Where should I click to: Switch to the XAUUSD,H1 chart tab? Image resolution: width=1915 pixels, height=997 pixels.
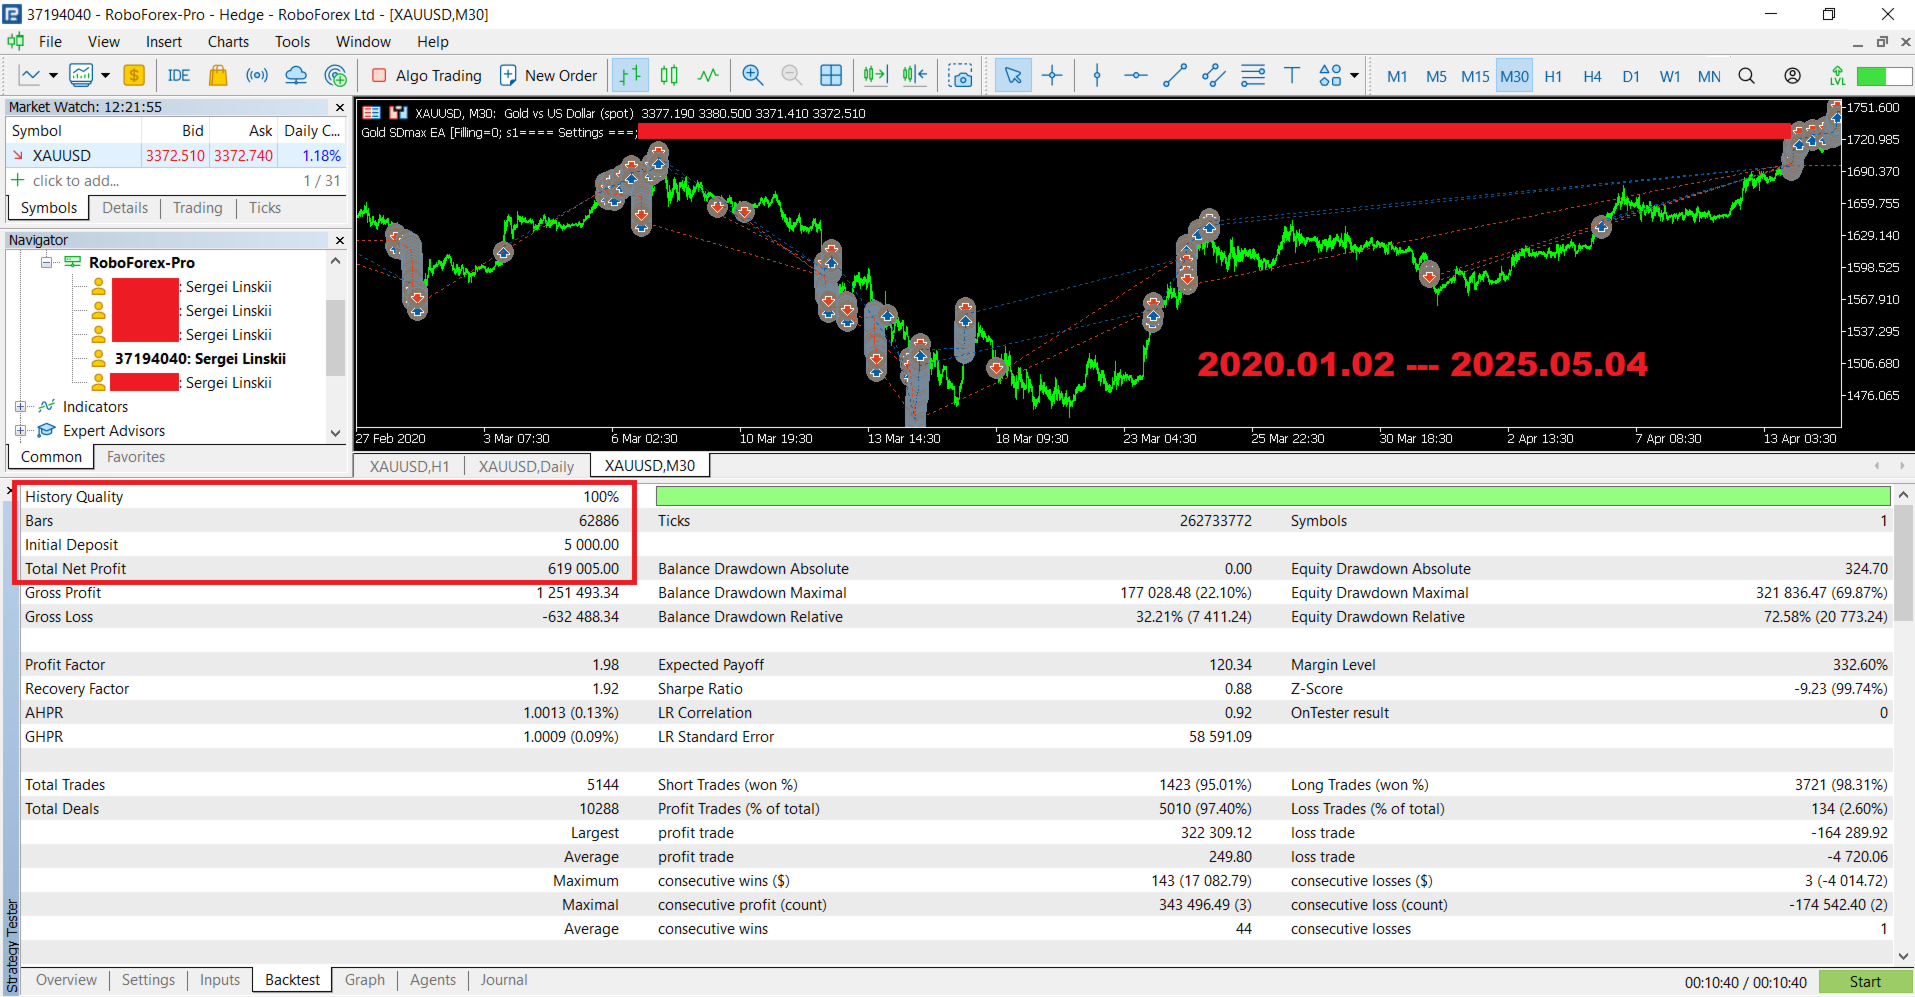click(x=409, y=466)
